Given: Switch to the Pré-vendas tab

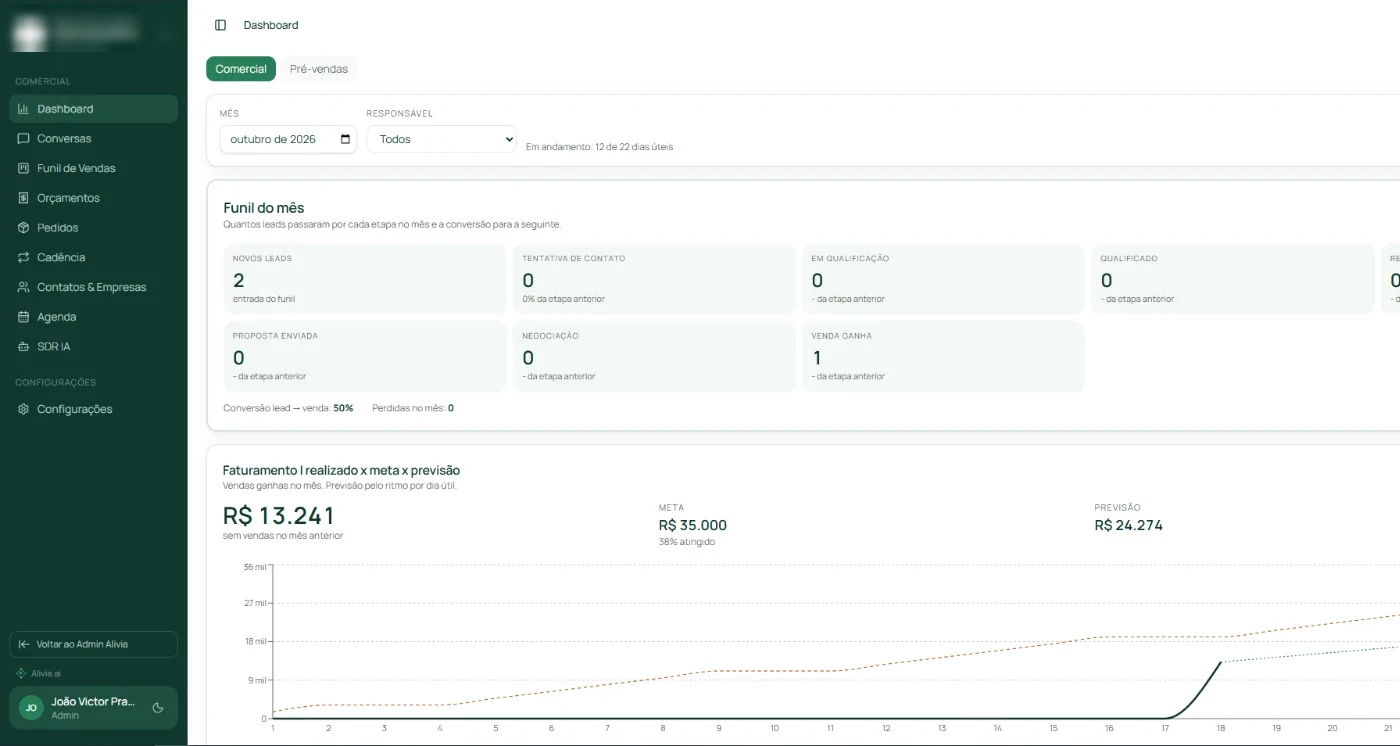Looking at the screenshot, I should click(x=319, y=69).
